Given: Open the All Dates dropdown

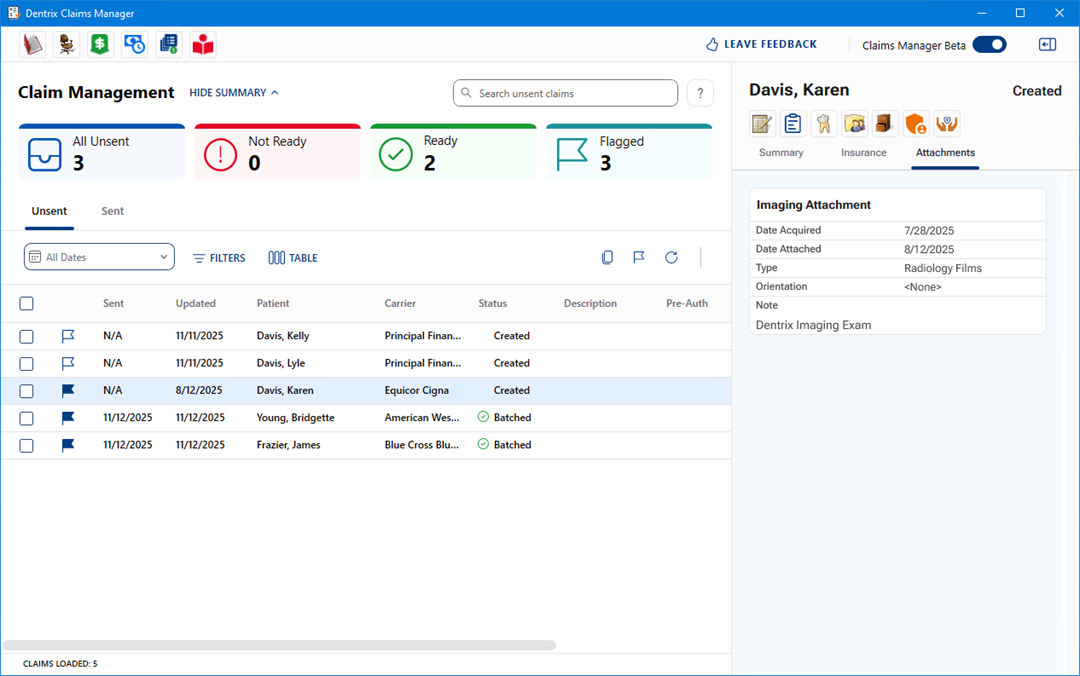Looking at the screenshot, I should pyautogui.click(x=99, y=257).
